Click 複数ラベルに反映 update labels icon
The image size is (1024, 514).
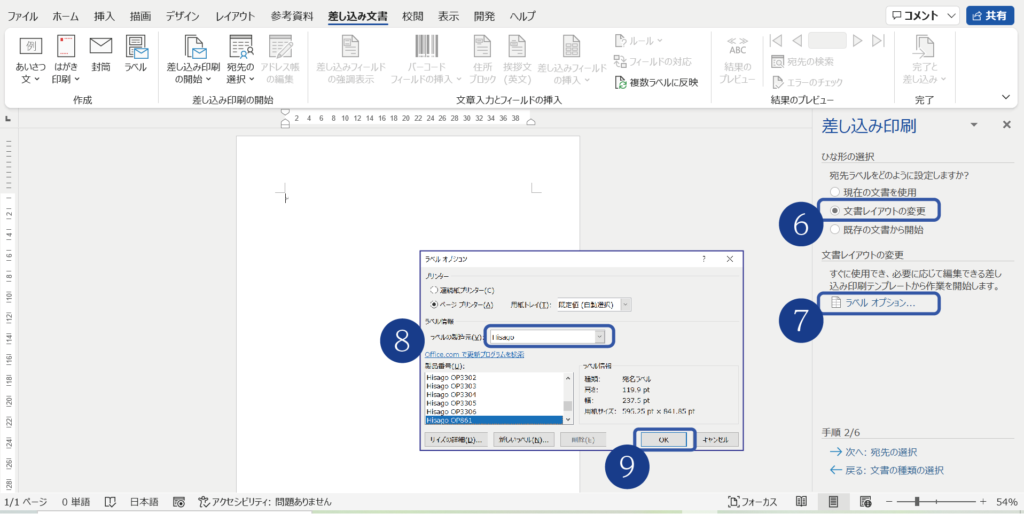[656, 82]
